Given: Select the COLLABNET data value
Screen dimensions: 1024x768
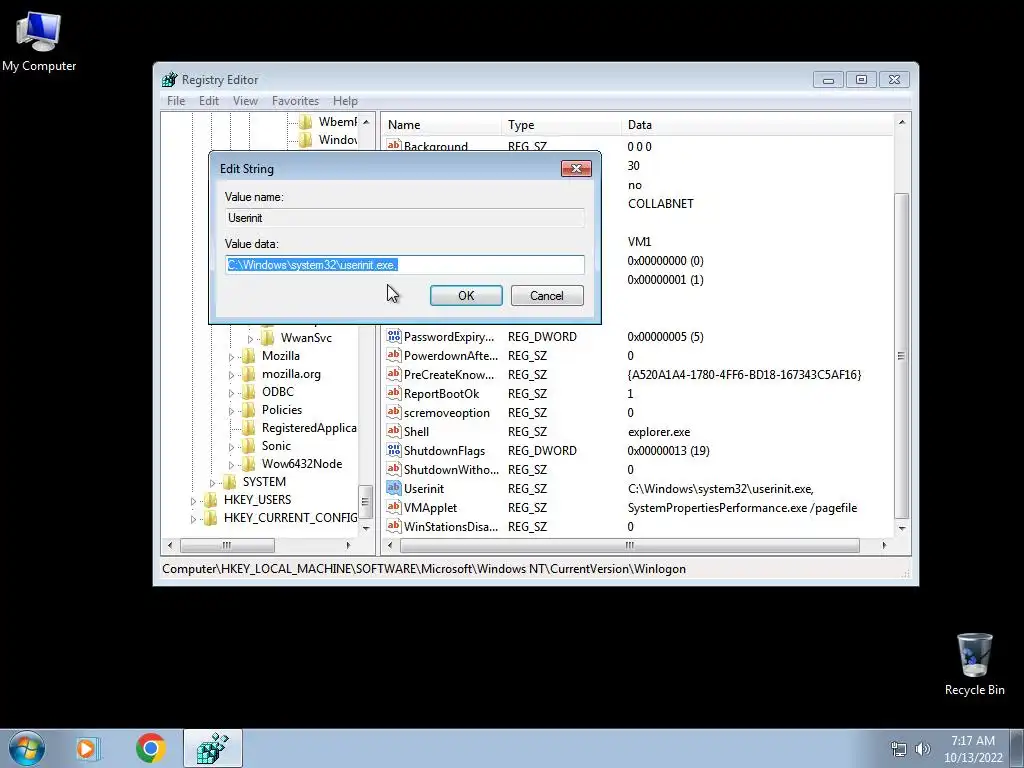Looking at the screenshot, I should (660, 204).
